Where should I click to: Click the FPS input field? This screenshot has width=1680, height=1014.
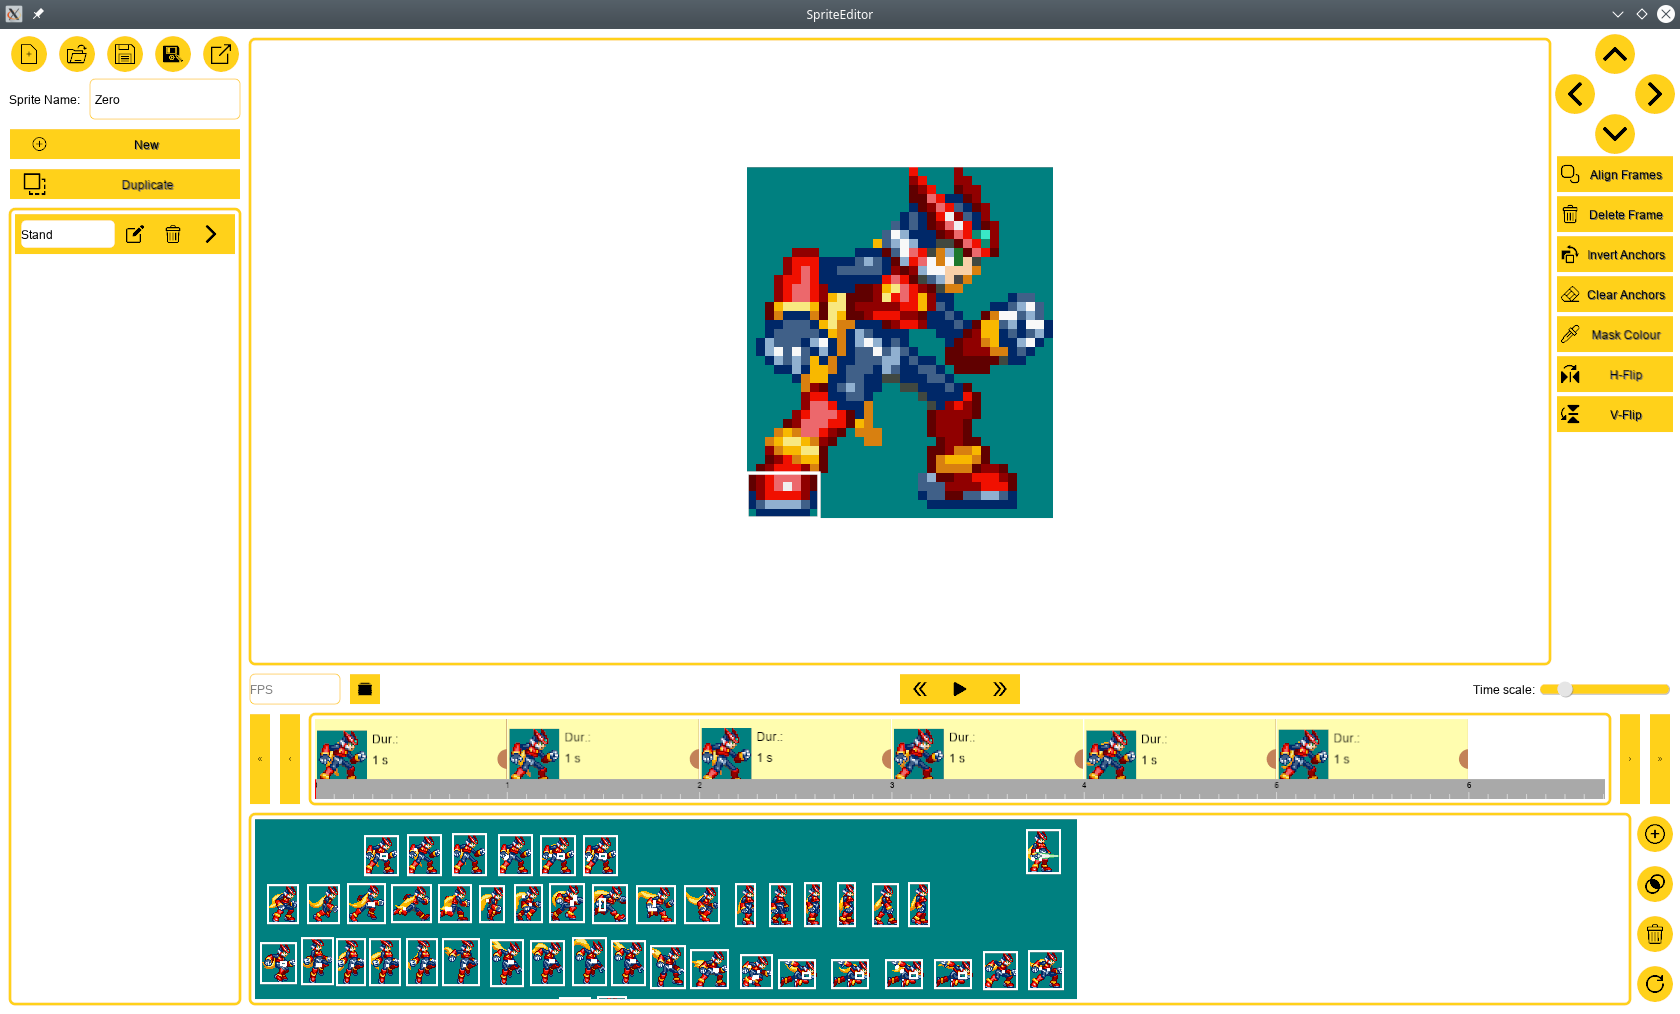click(x=295, y=689)
